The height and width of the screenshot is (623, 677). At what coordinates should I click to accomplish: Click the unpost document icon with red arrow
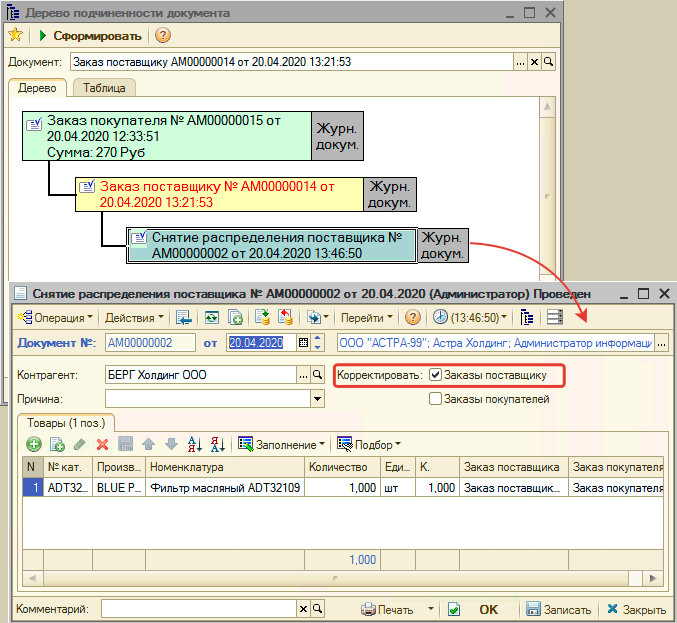point(285,317)
